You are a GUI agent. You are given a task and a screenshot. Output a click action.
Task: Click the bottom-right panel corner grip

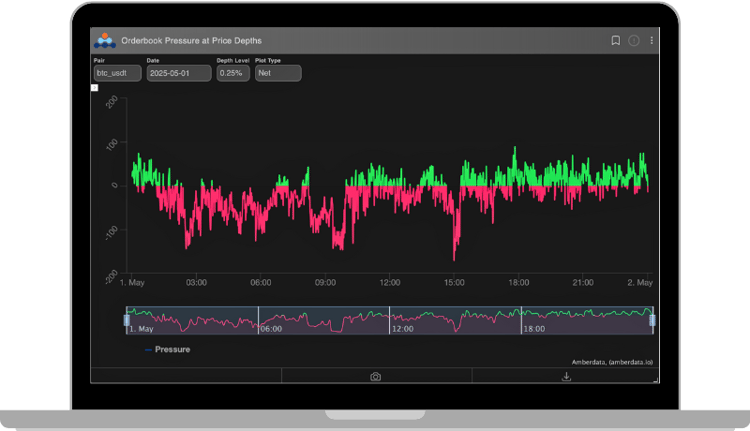coord(656,380)
